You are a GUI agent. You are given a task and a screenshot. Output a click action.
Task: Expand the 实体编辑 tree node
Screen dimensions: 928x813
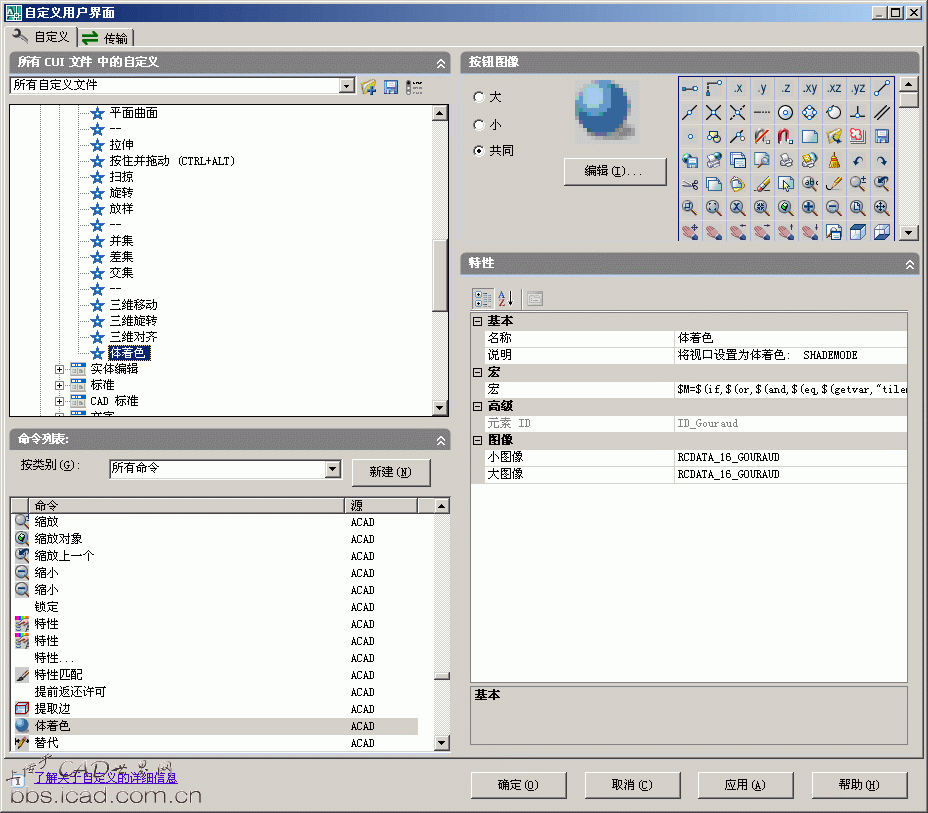point(60,369)
